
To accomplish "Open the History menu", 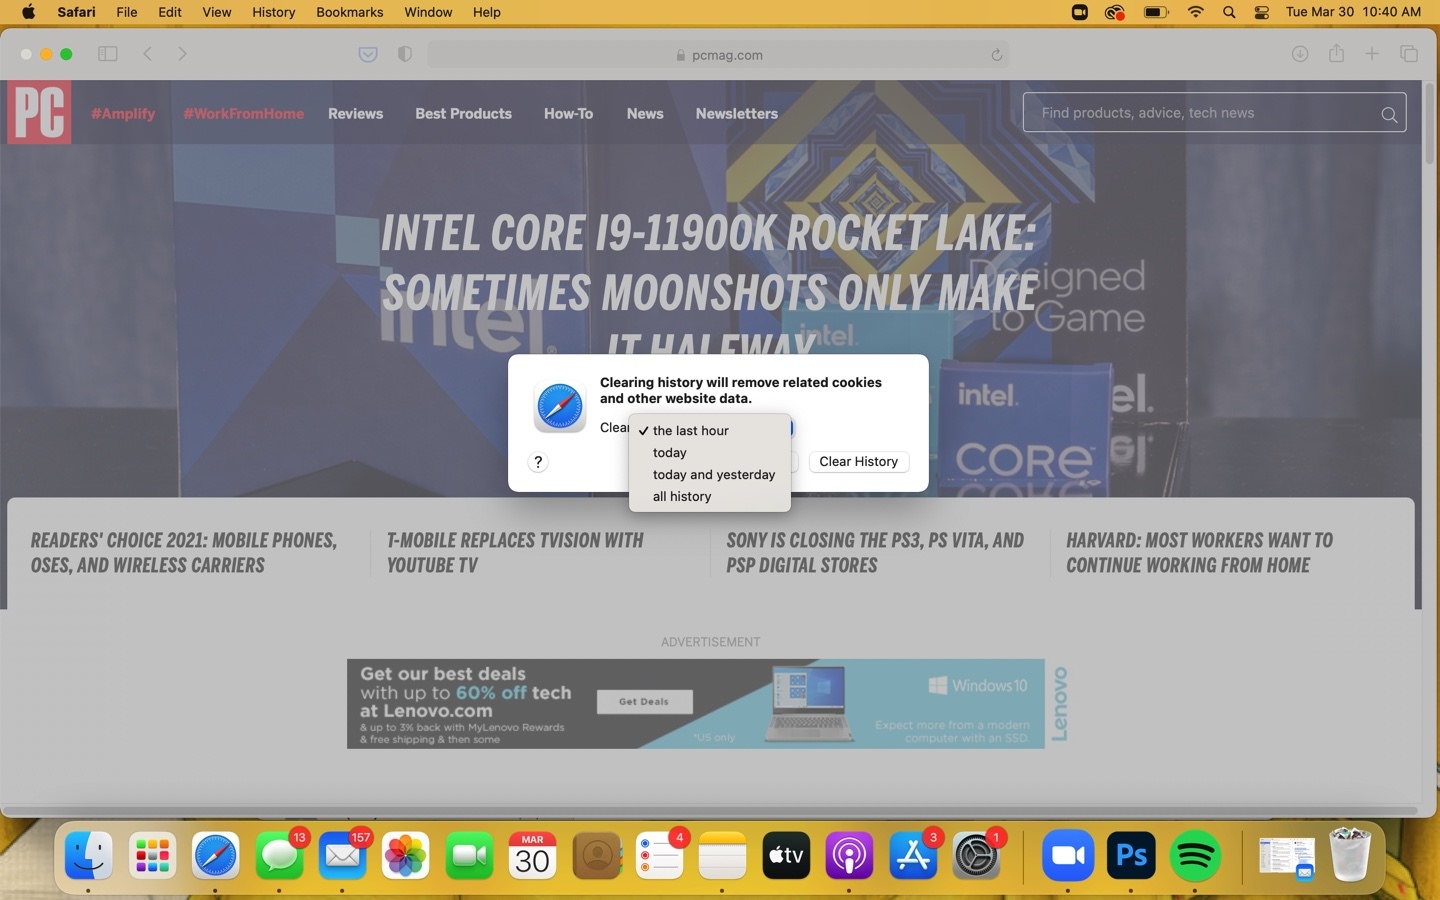I will click(273, 12).
